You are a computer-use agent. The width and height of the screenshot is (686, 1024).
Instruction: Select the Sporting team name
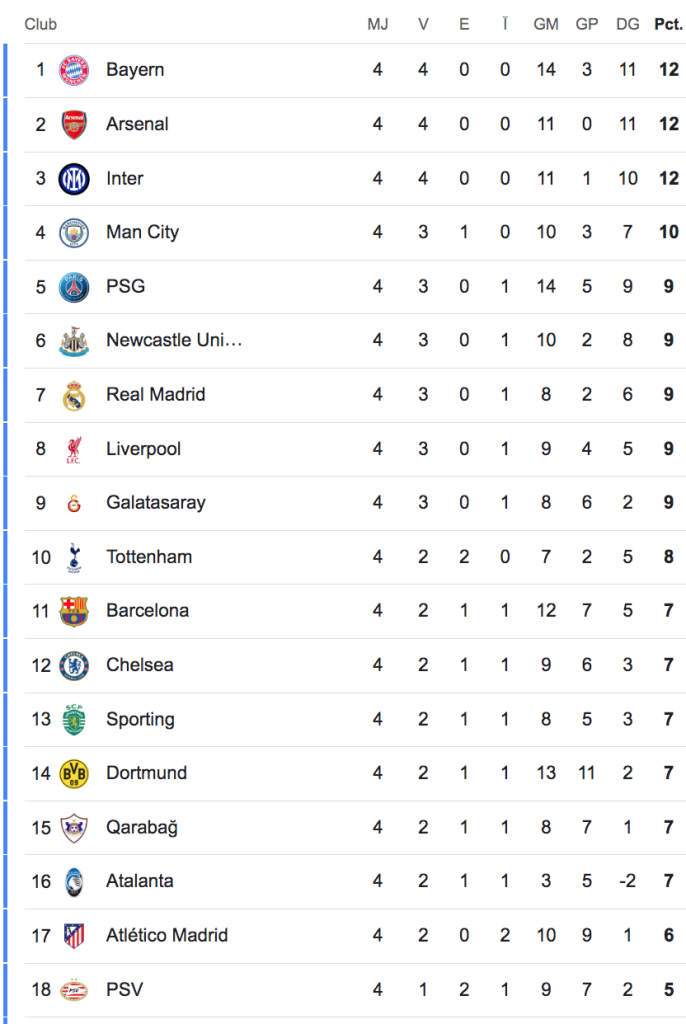[x=140, y=719]
